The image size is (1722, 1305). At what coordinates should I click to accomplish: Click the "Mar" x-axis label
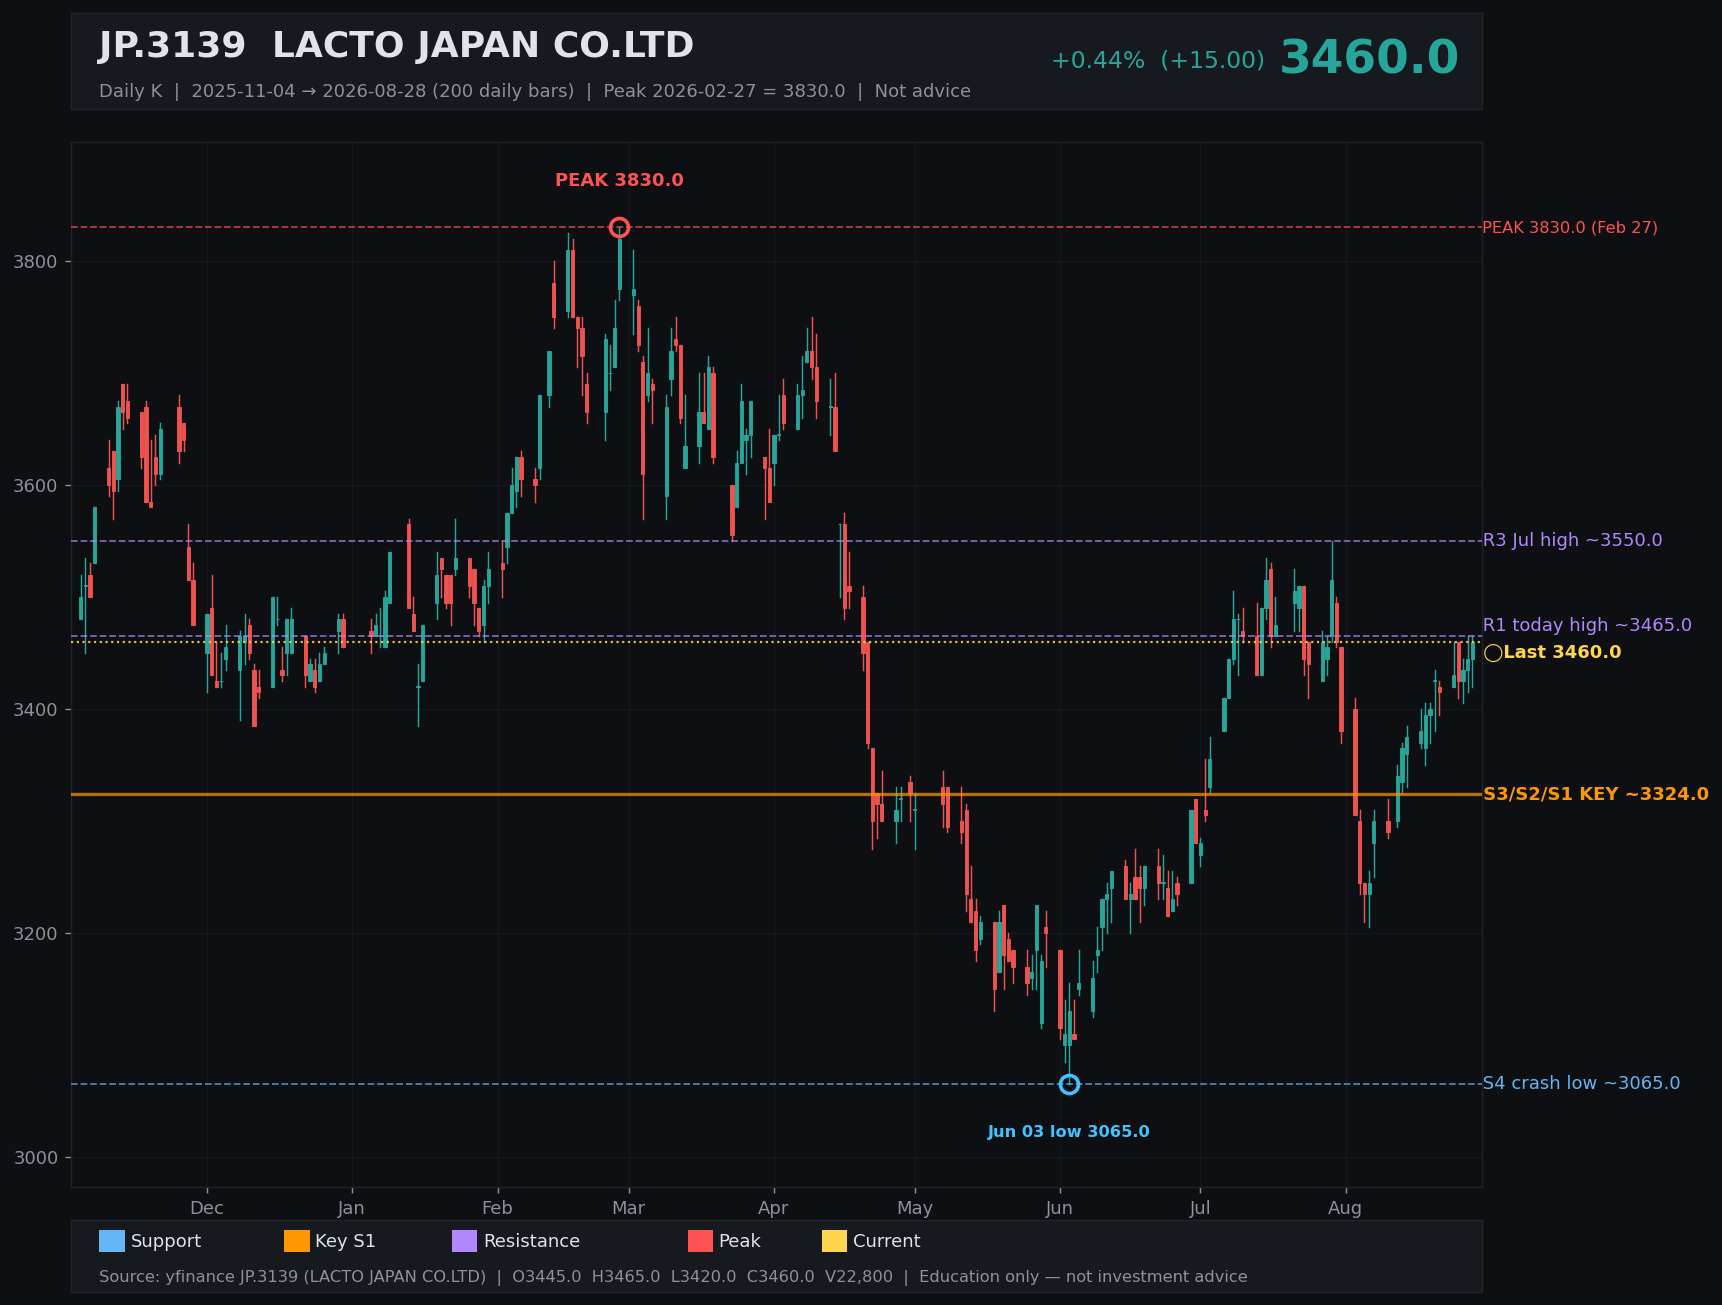[628, 1208]
